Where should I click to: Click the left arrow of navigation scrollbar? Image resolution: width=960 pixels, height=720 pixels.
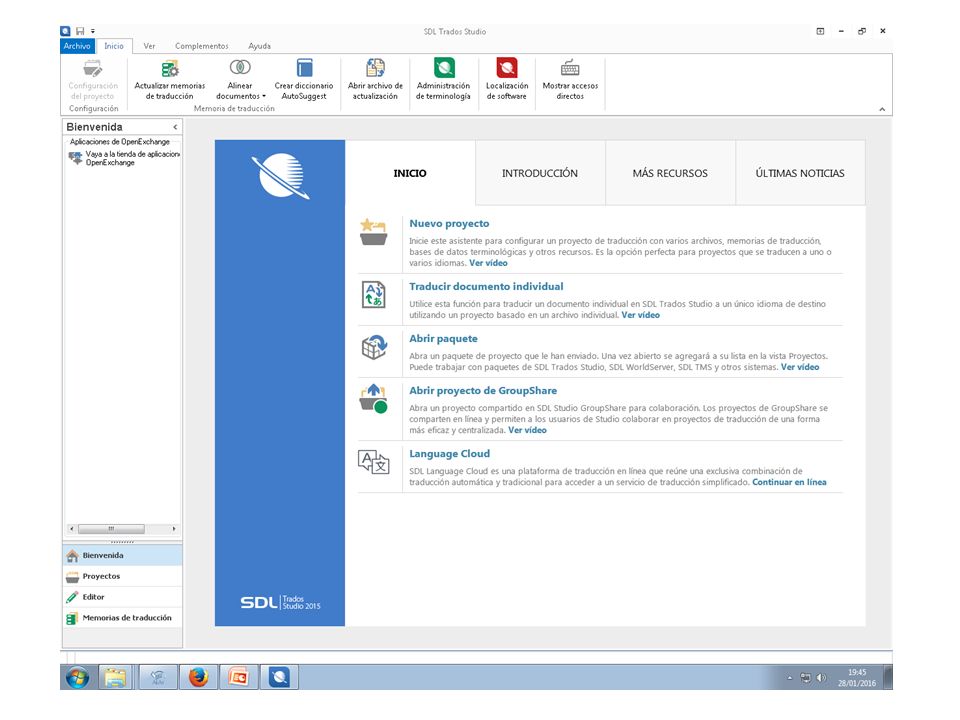72,529
